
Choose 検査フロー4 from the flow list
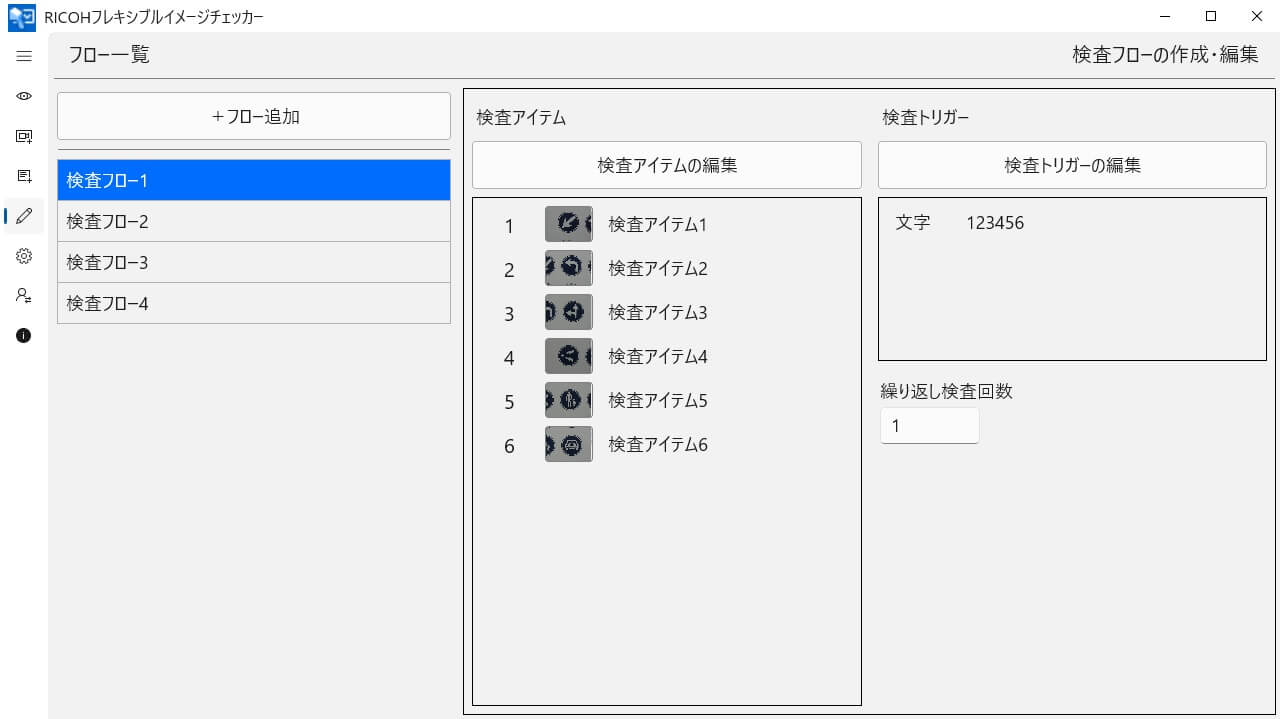pos(254,304)
